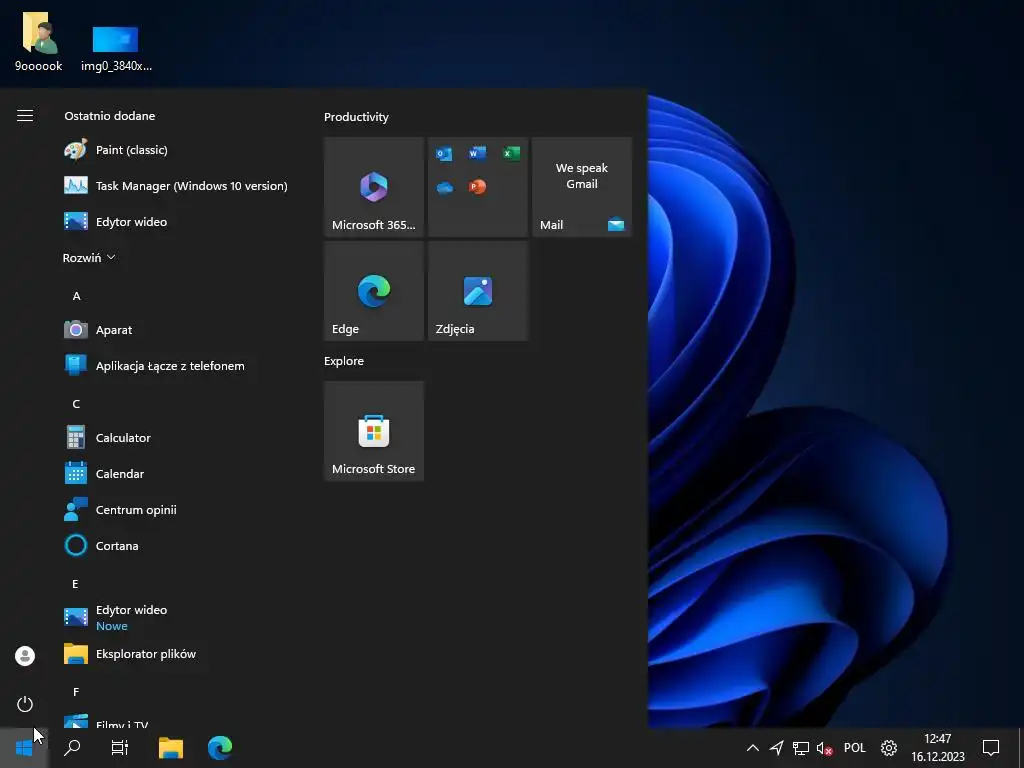This screenshot has width=1024, height=768.
Task: Open File Explorer from the taskbar
Action: [171, 748]
